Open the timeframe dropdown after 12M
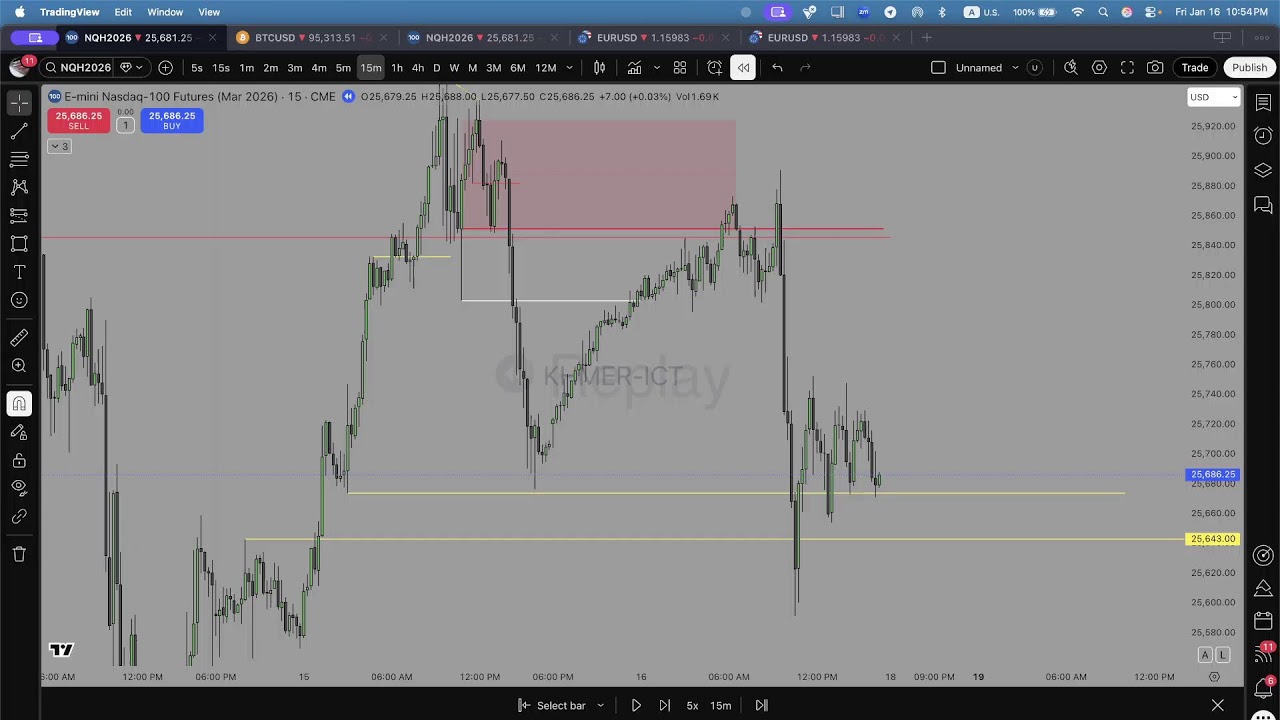1280x720 pixels. click(x=569, y=68)
